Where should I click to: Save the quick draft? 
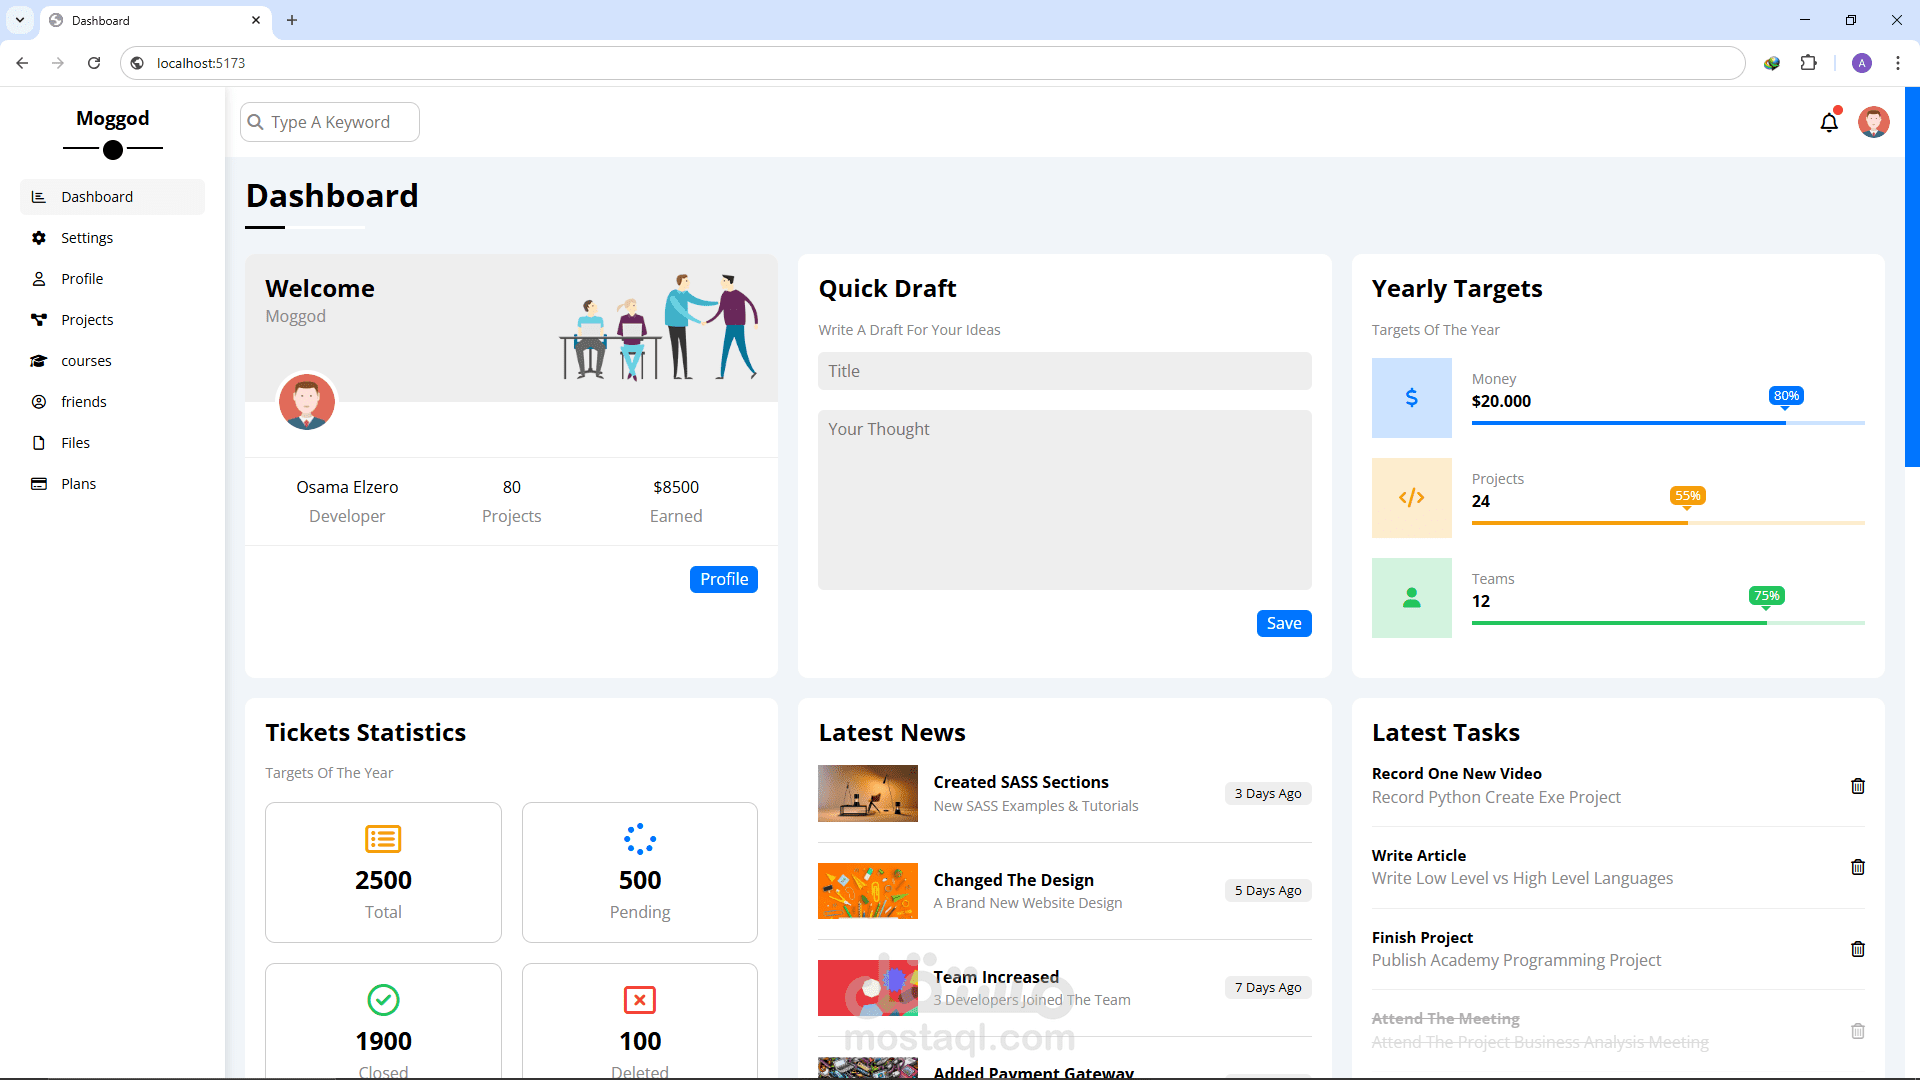click(1284, 623)
